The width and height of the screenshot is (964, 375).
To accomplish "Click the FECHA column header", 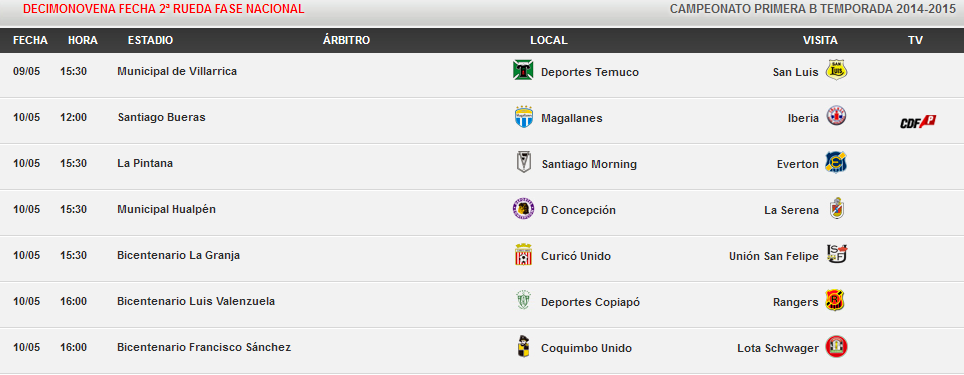I will point(30,40).
